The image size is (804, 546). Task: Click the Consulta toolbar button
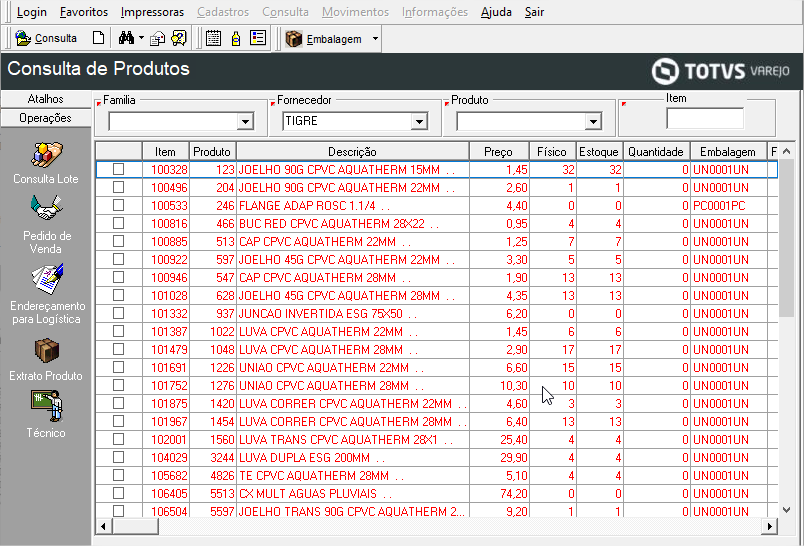tap(46, 38)
